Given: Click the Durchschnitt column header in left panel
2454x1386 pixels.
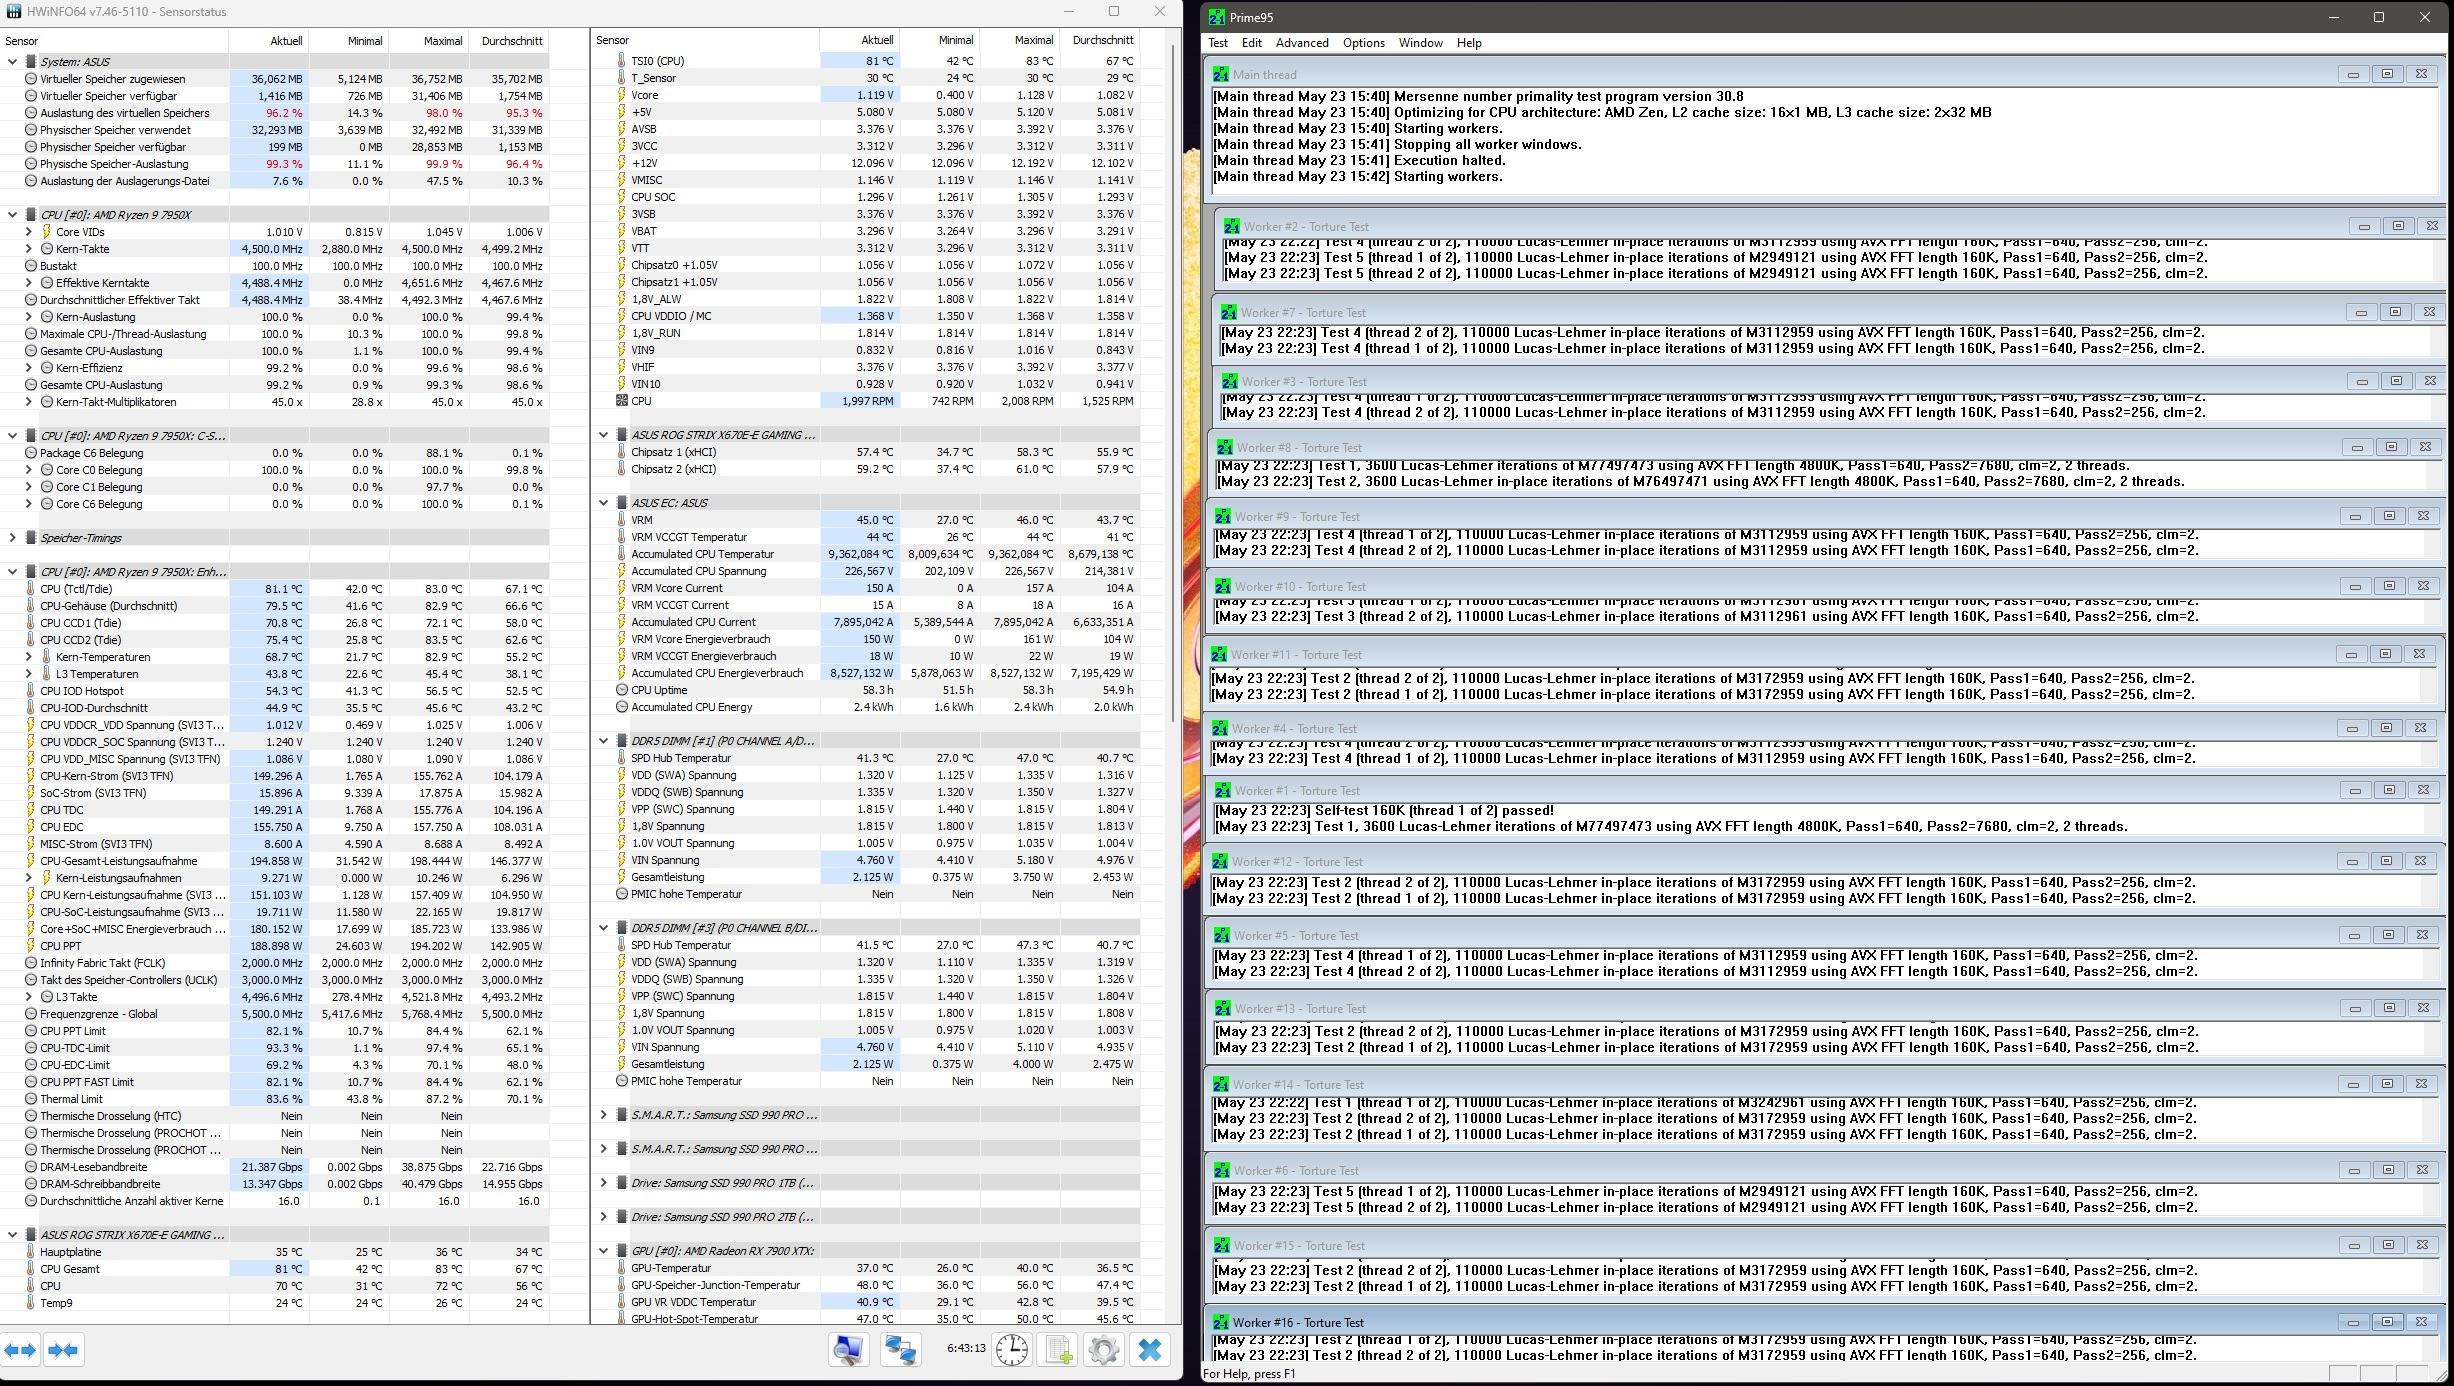Looking at the screenshot, I should (511, 41).
